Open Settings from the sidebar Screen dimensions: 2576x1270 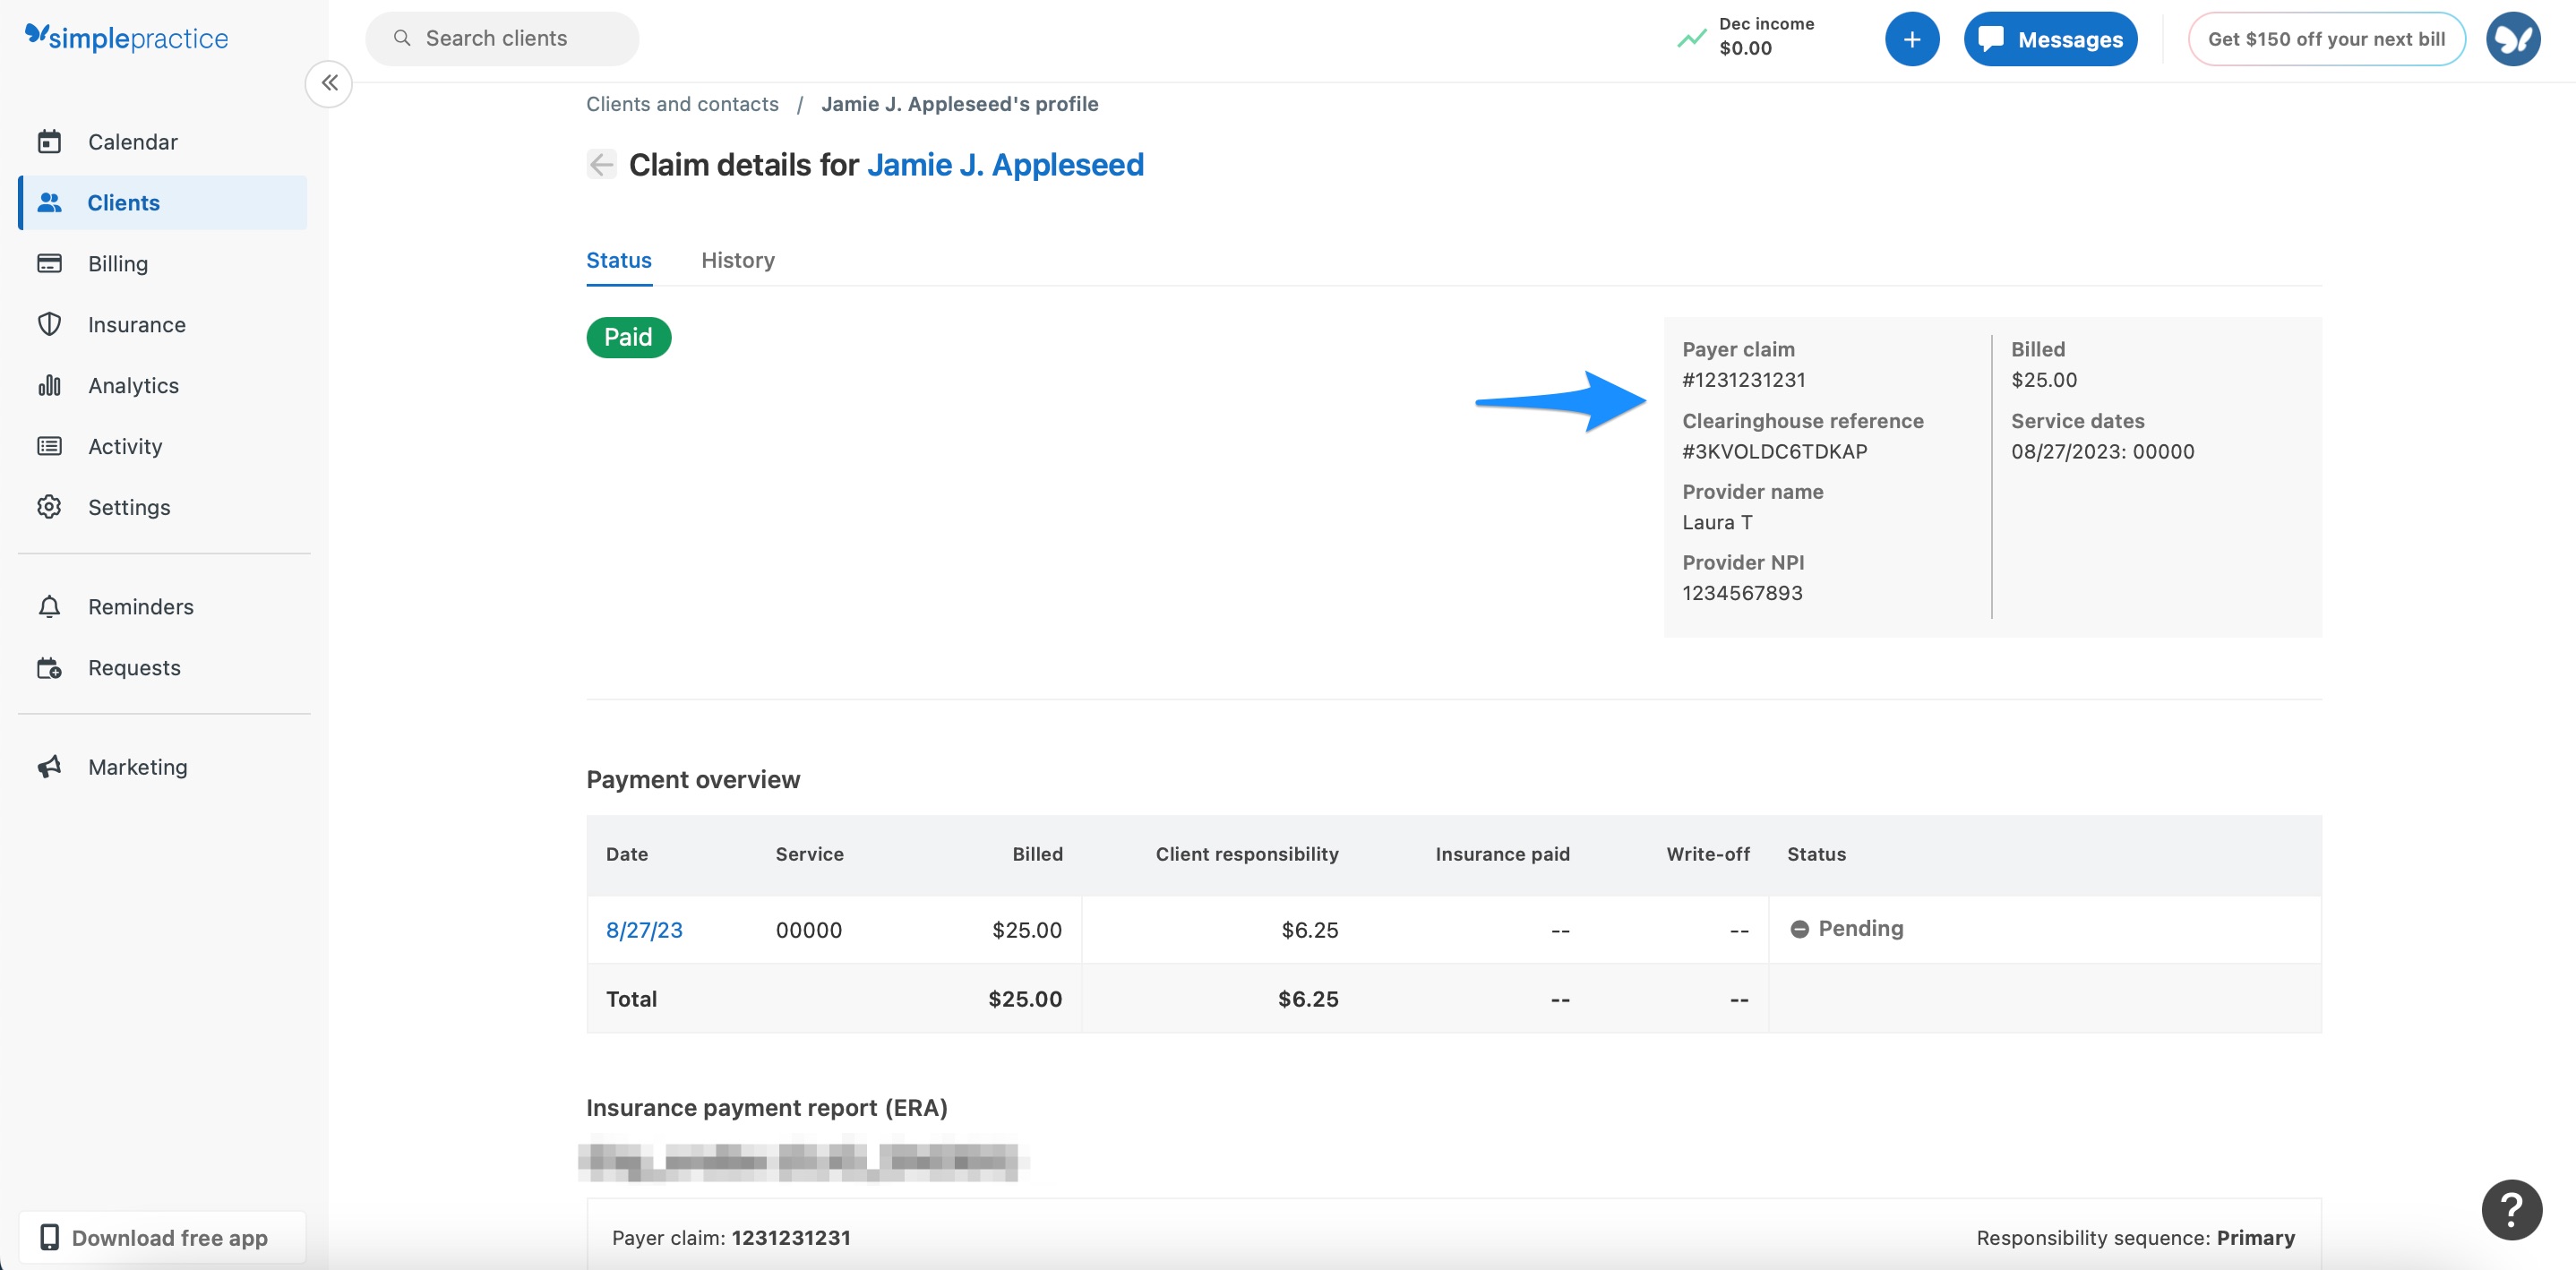click(163, 508)
